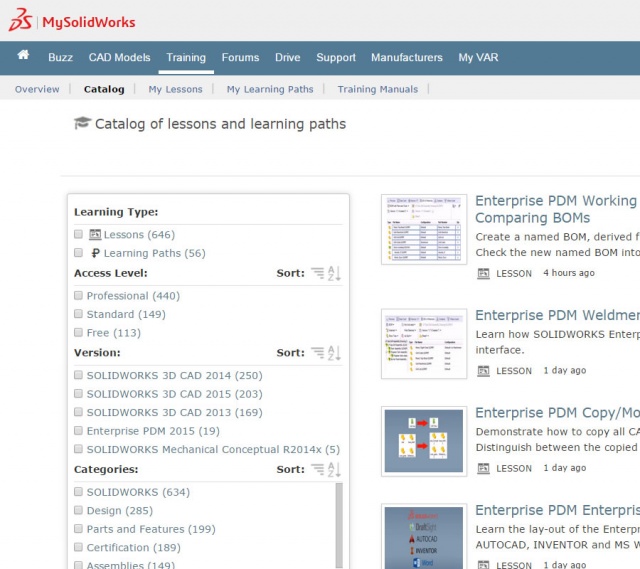Image resolution: width=640 pixels, height=569 pixels.
Task: Click the Lessons type icon in filter
Action: [x=95, y=234]
